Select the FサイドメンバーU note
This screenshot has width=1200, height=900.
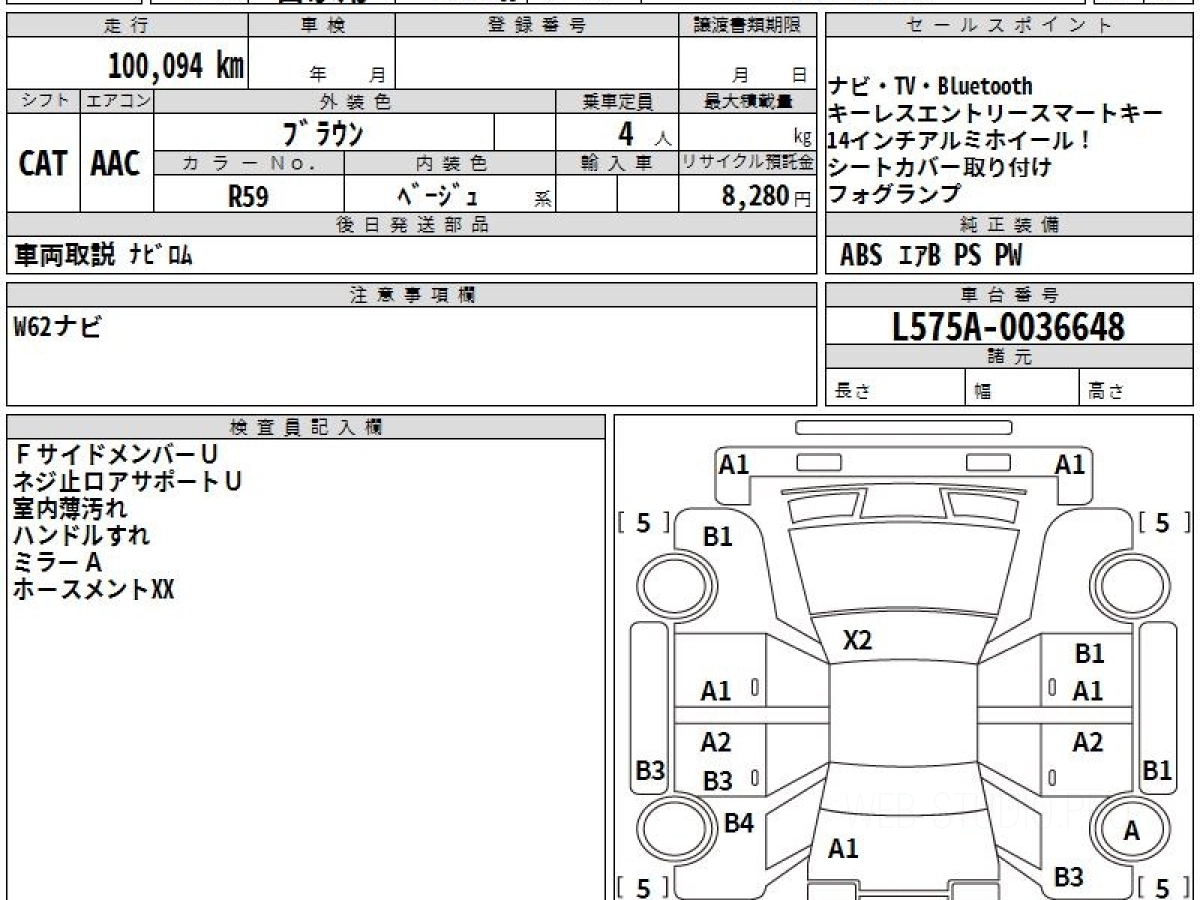click(115, 455)
